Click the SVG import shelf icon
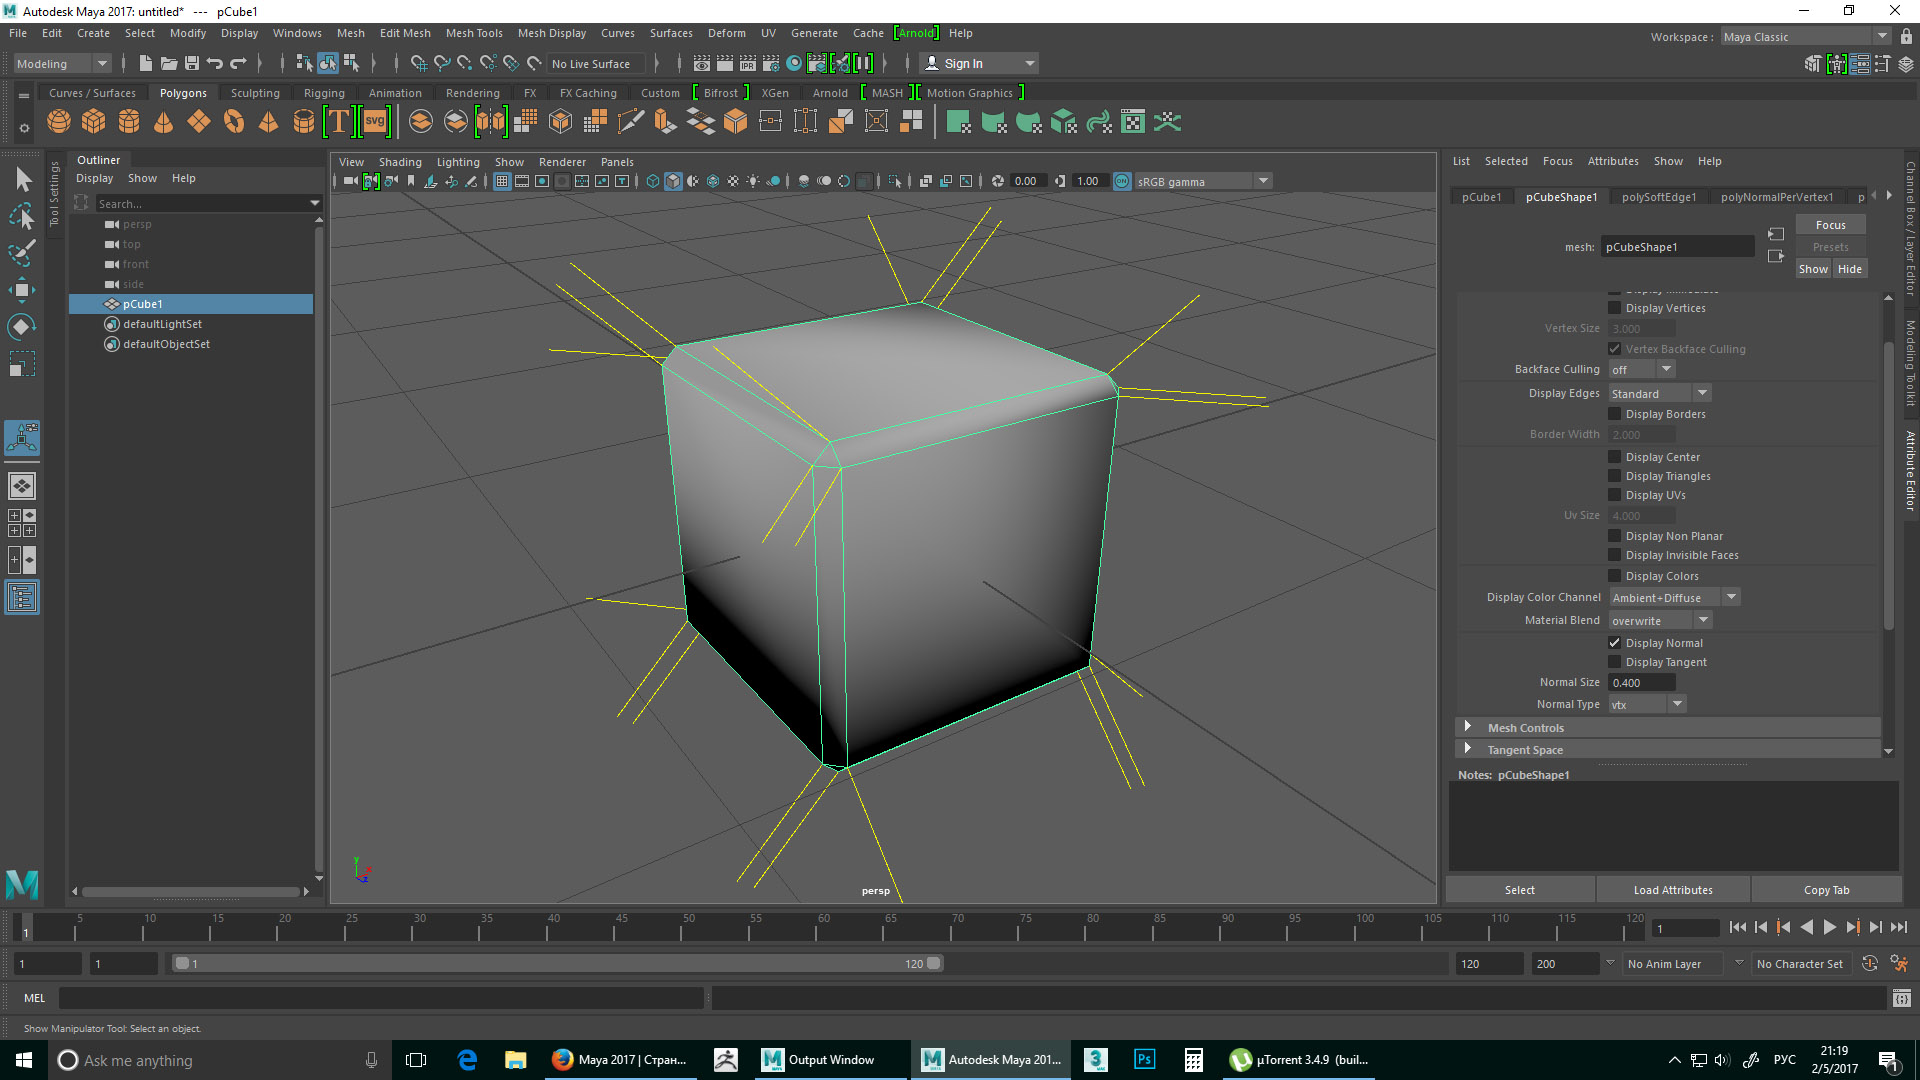The image size is (1920, 1080). (374, 122)
